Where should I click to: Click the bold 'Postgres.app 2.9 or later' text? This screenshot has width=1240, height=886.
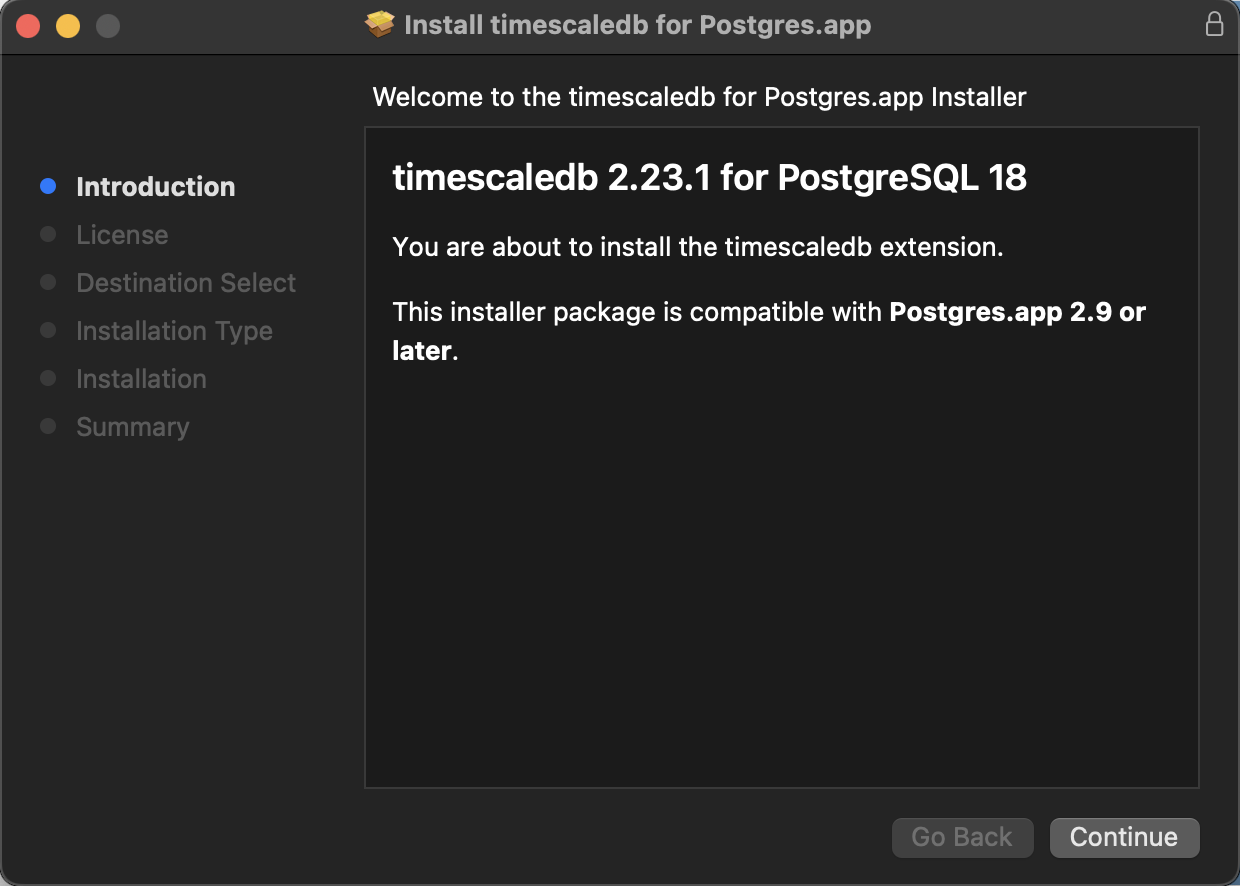[1016, 312]
